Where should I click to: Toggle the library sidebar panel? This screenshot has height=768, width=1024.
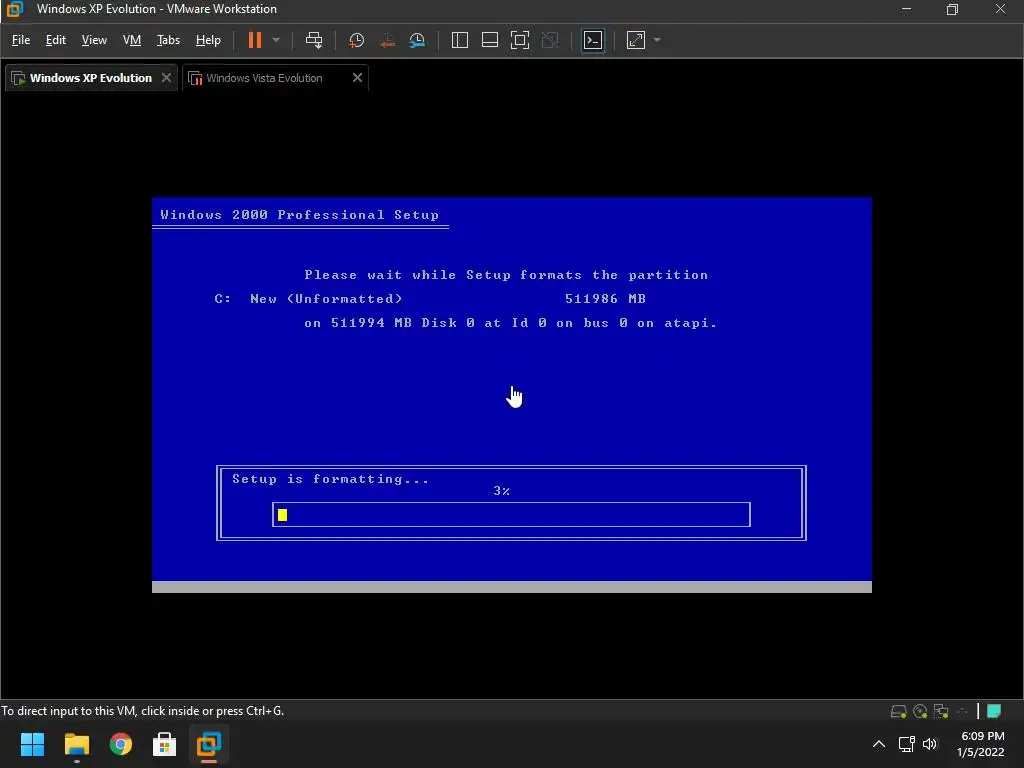click(x=460, y=40)
